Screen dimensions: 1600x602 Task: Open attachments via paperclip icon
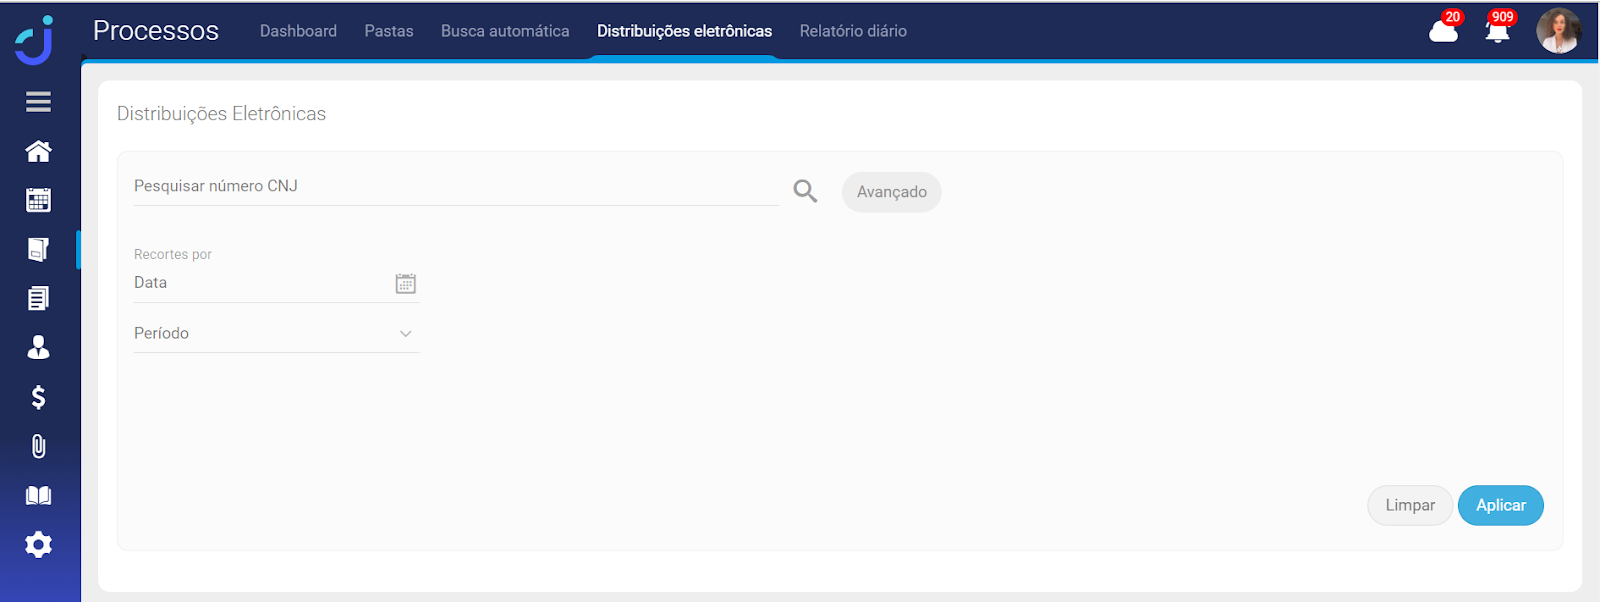pyautogui.click(x=38, y=446)
